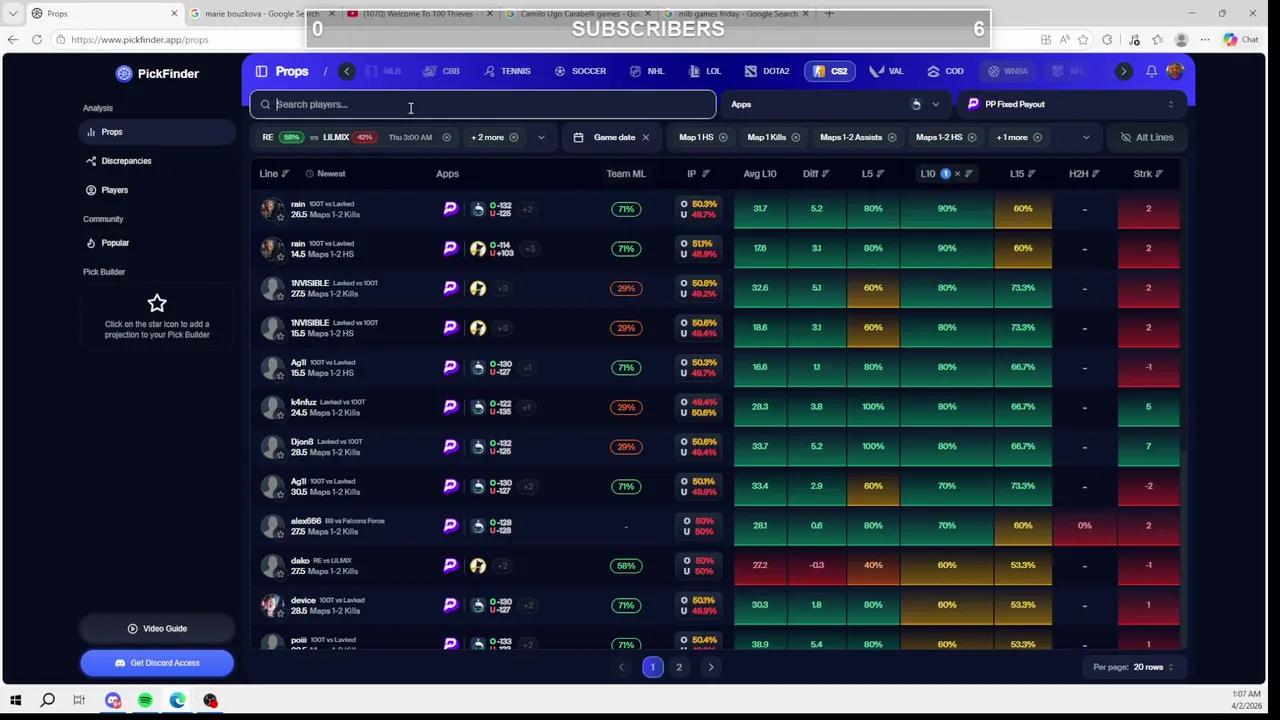The height and width of the screenshot is (720, 1280).
Task: Expand the stat types filter chevron
Action: [1086, 137]
